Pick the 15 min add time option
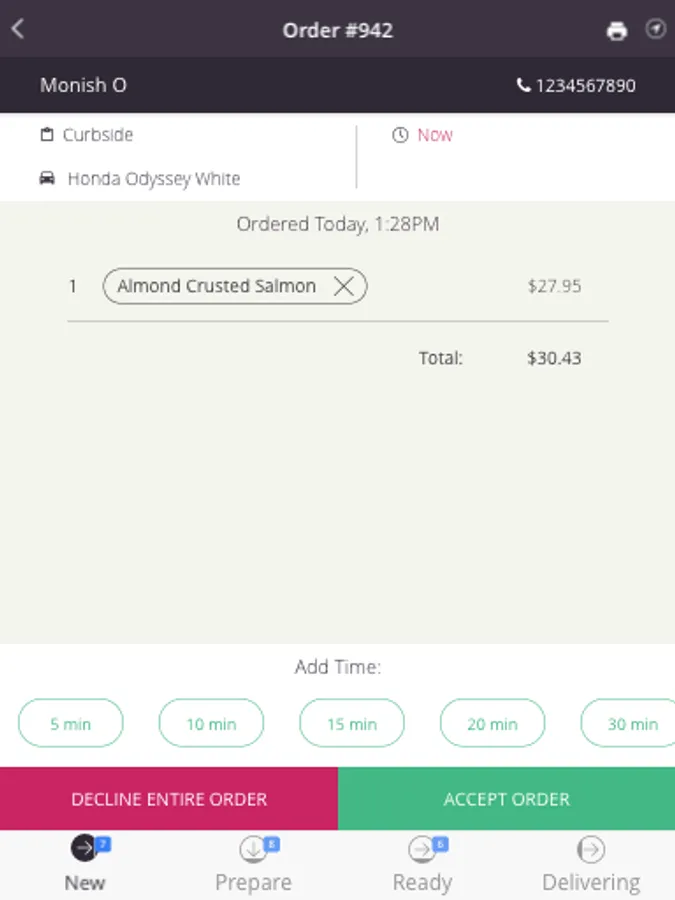This screenshot has width=675, height=900. (x=352, y=724)
